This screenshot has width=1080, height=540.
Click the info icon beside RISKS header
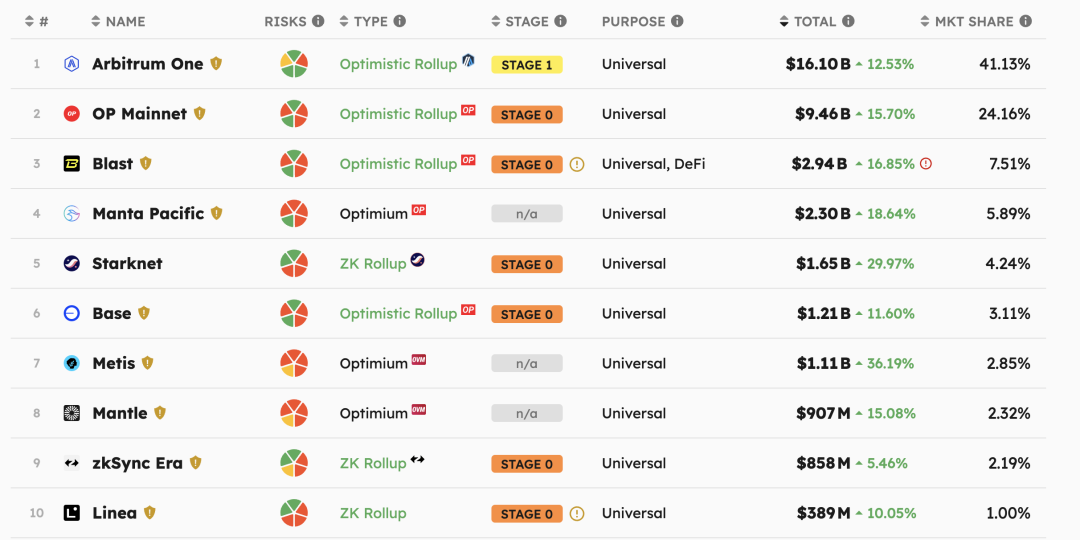[x=318, y=21]
